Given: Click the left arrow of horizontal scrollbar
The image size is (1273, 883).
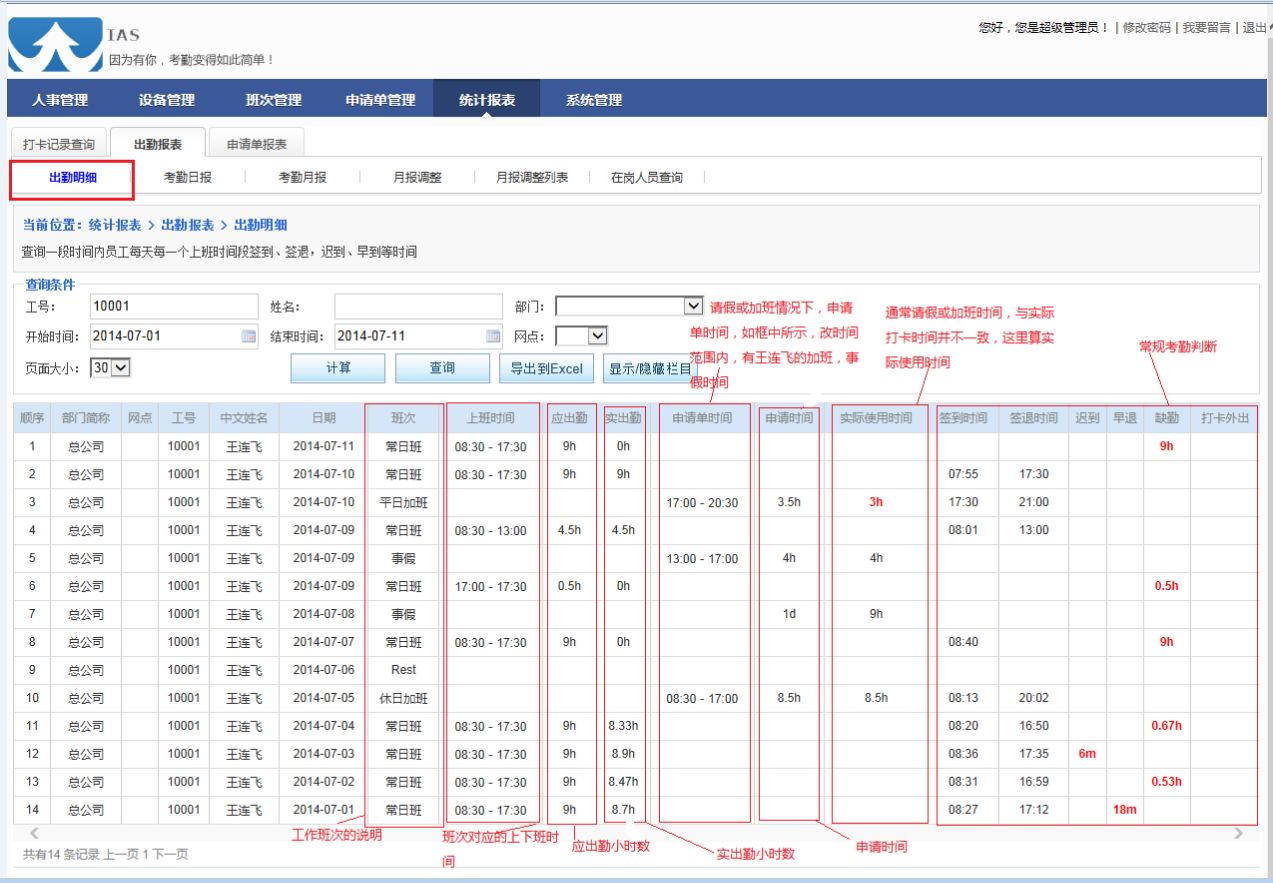Looking at the screenshot, I should [x=35, y=832].
